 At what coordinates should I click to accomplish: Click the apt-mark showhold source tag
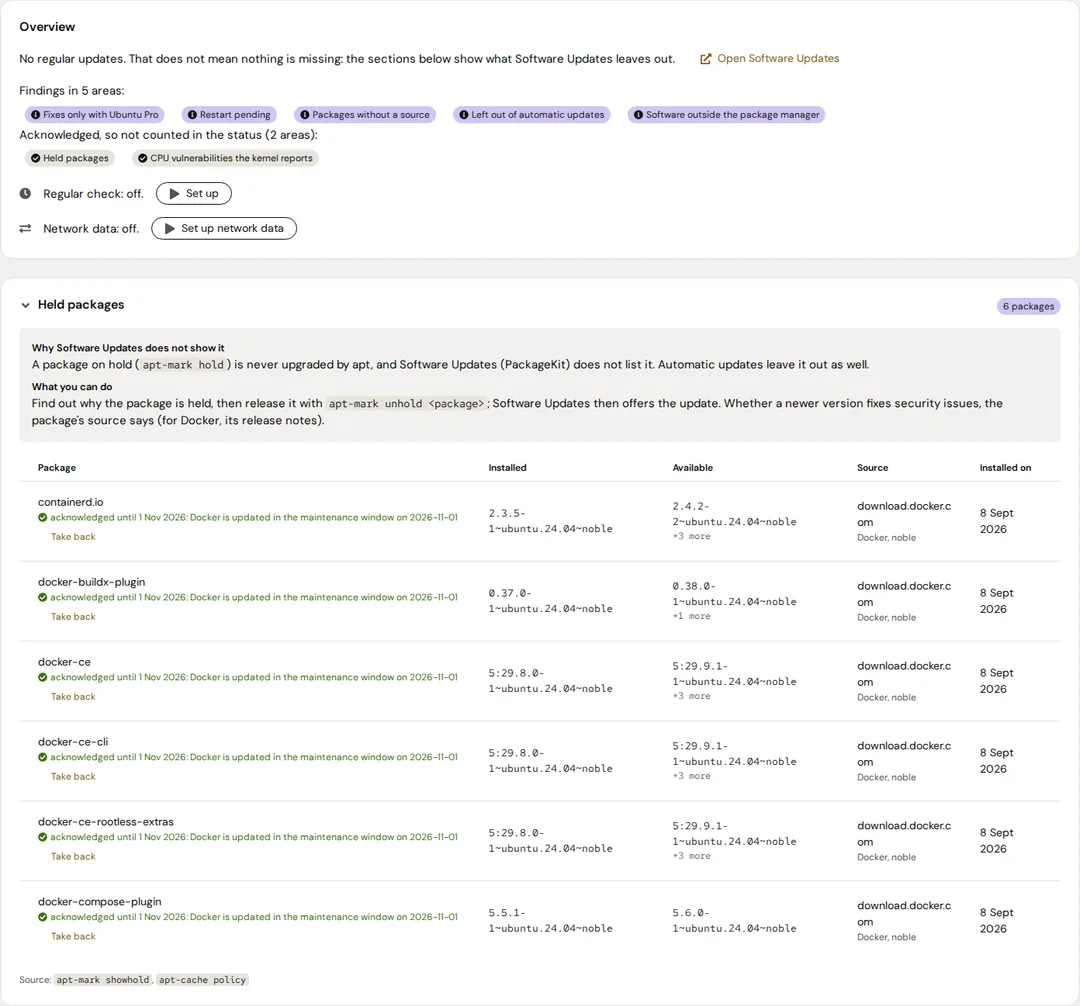pos(103,980)
